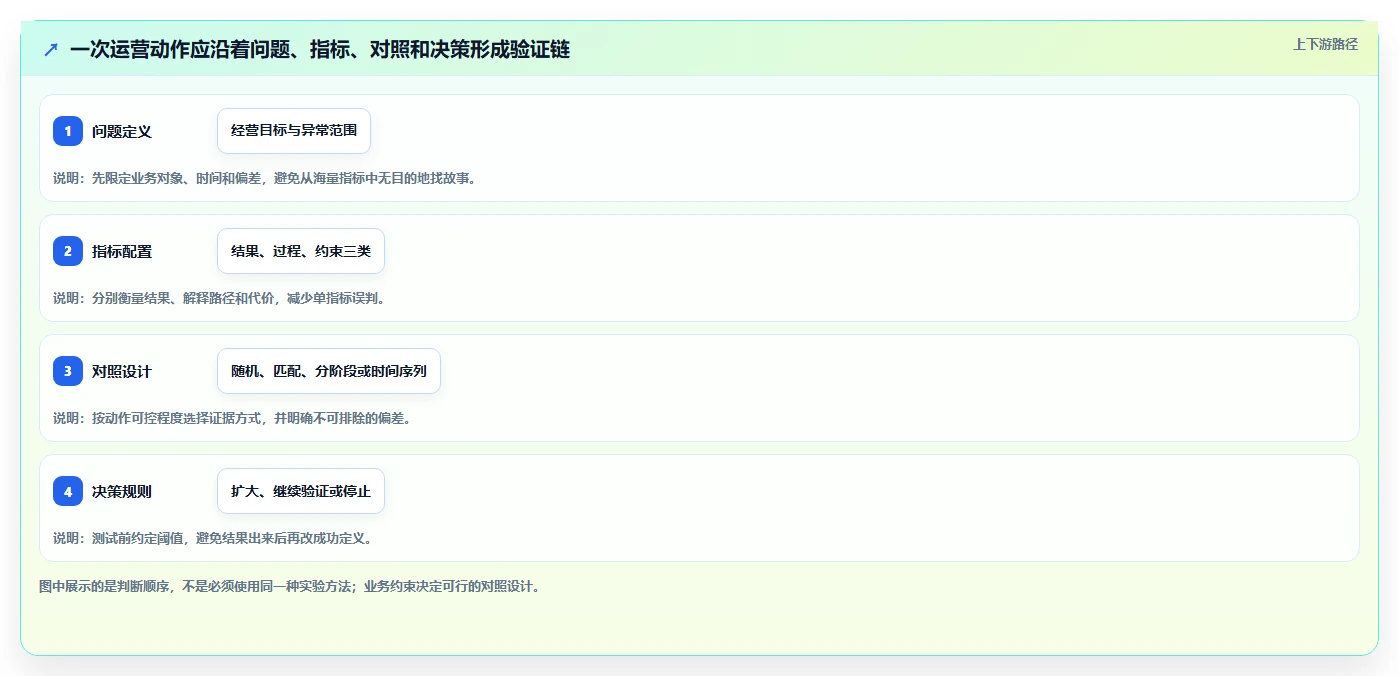1399x676 pixels.
Task: Click the 指标配置 step title
Action: coord(122,251)
